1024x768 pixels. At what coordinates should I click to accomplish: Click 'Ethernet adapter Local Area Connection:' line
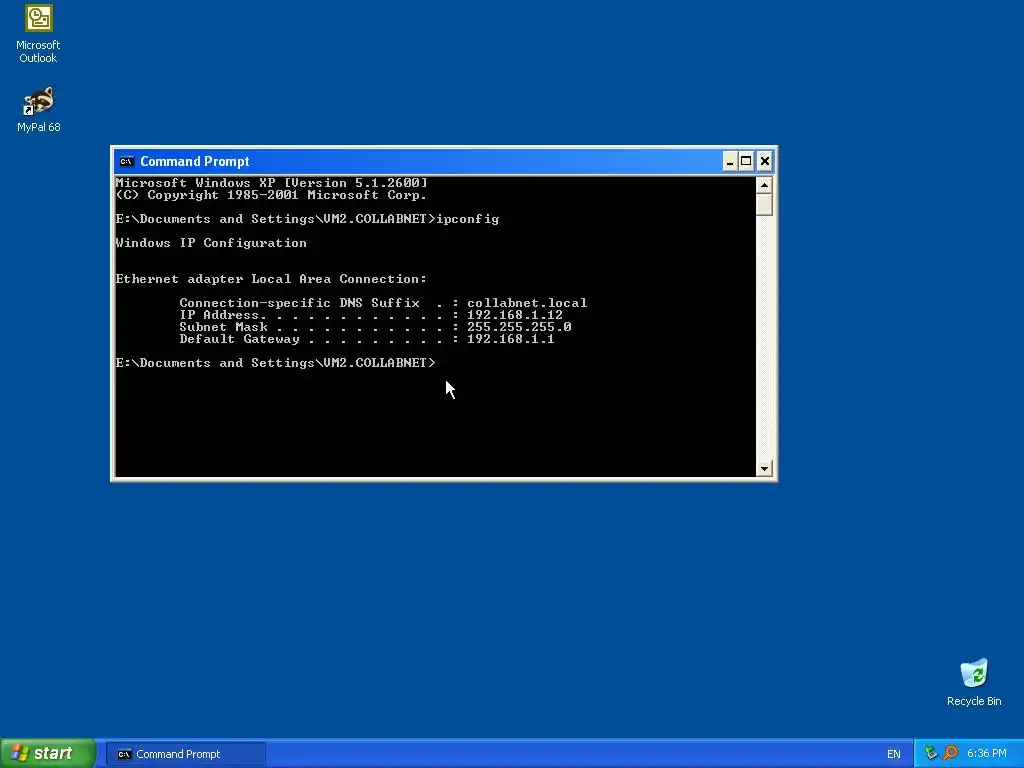pos(271,279)
